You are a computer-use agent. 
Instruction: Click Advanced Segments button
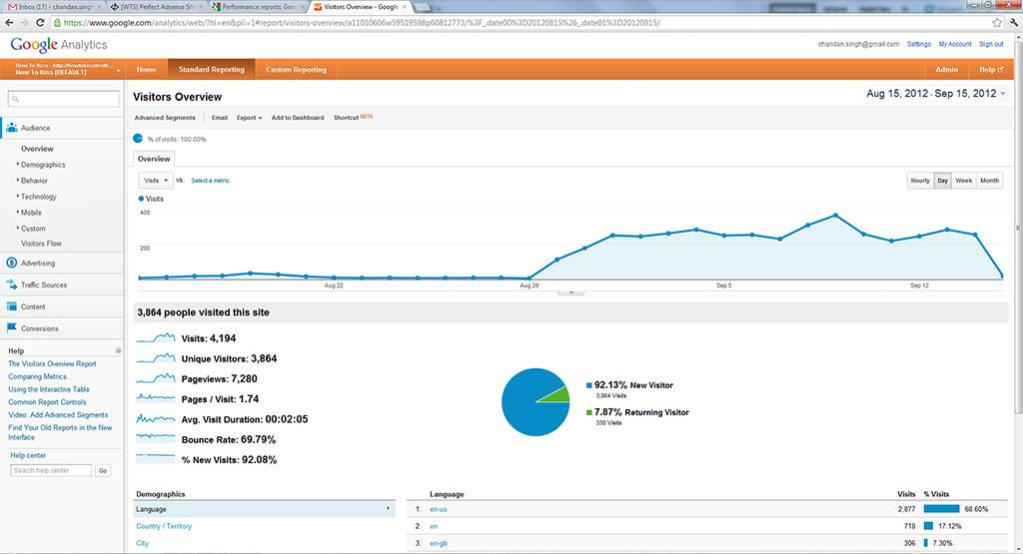click(165, 117)
